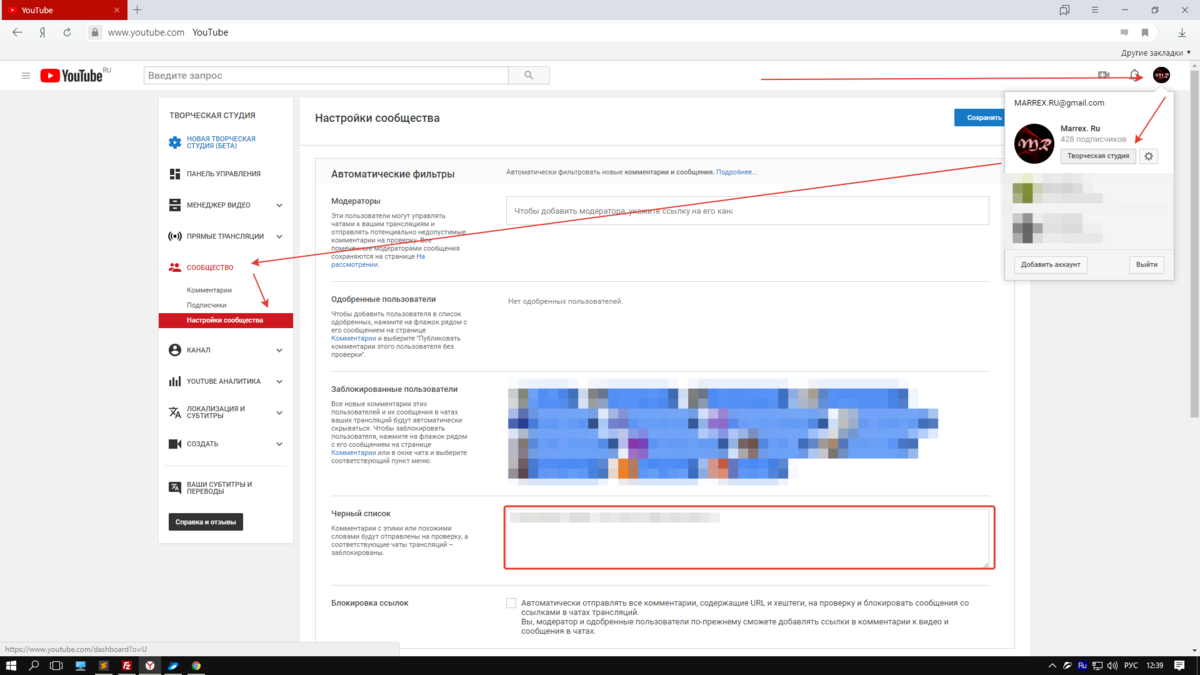Expand the Localization and subtitles chevron

279,413
